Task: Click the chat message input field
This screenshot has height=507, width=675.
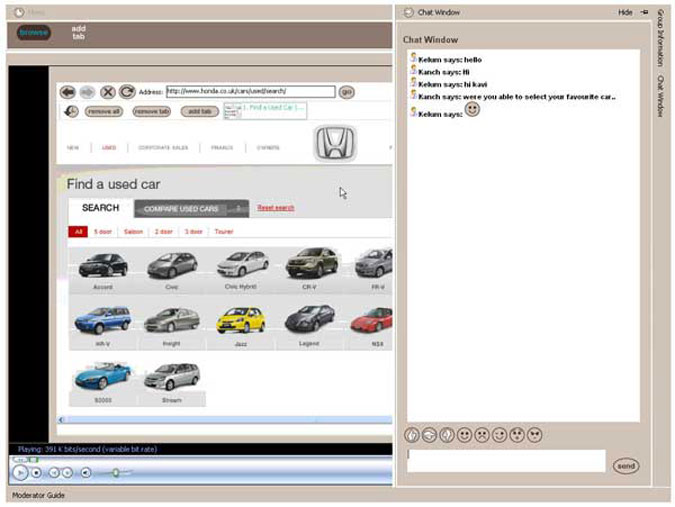Action: click(505, 460)
